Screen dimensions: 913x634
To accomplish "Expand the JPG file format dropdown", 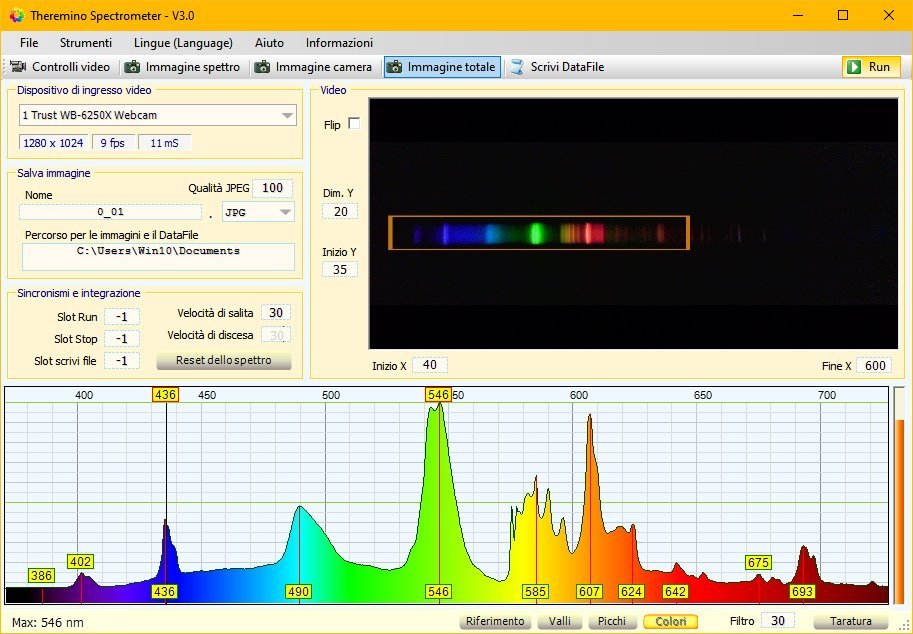I will pyautogui.click(x=285, y=212).
